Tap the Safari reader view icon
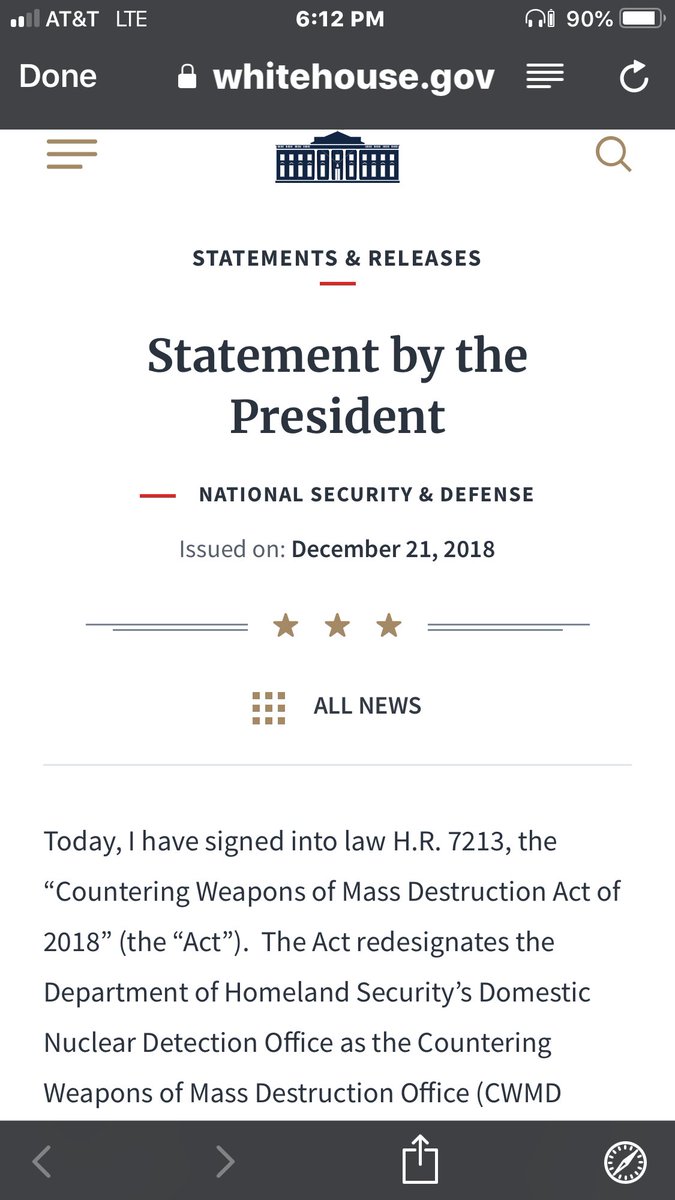 (545, 76)
